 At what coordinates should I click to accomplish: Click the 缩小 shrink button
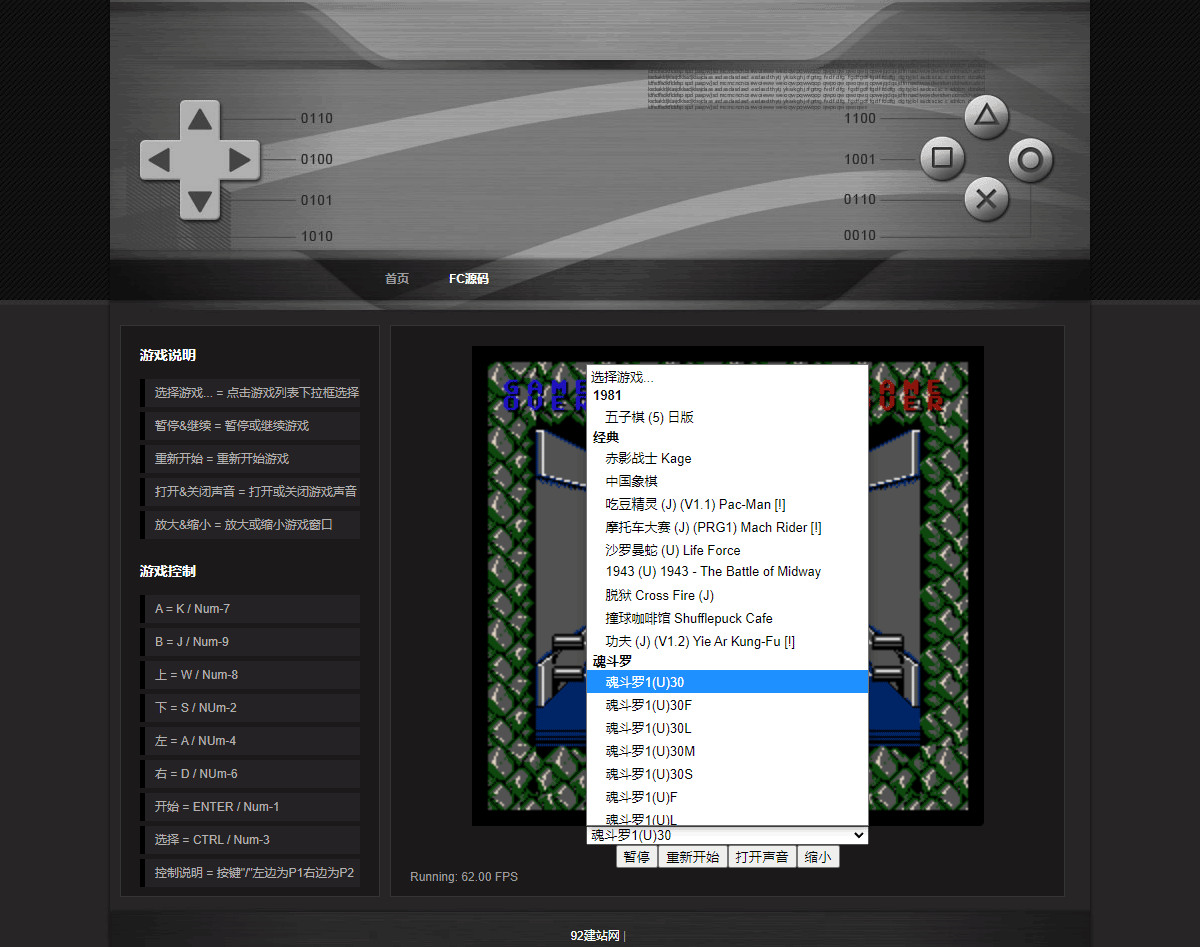[x=818, y=857]
